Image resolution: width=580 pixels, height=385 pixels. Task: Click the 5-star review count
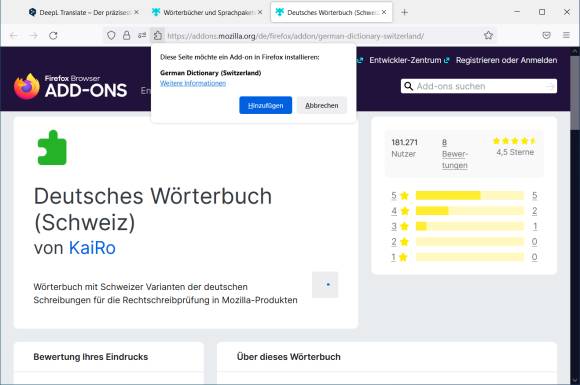(535, 196)
